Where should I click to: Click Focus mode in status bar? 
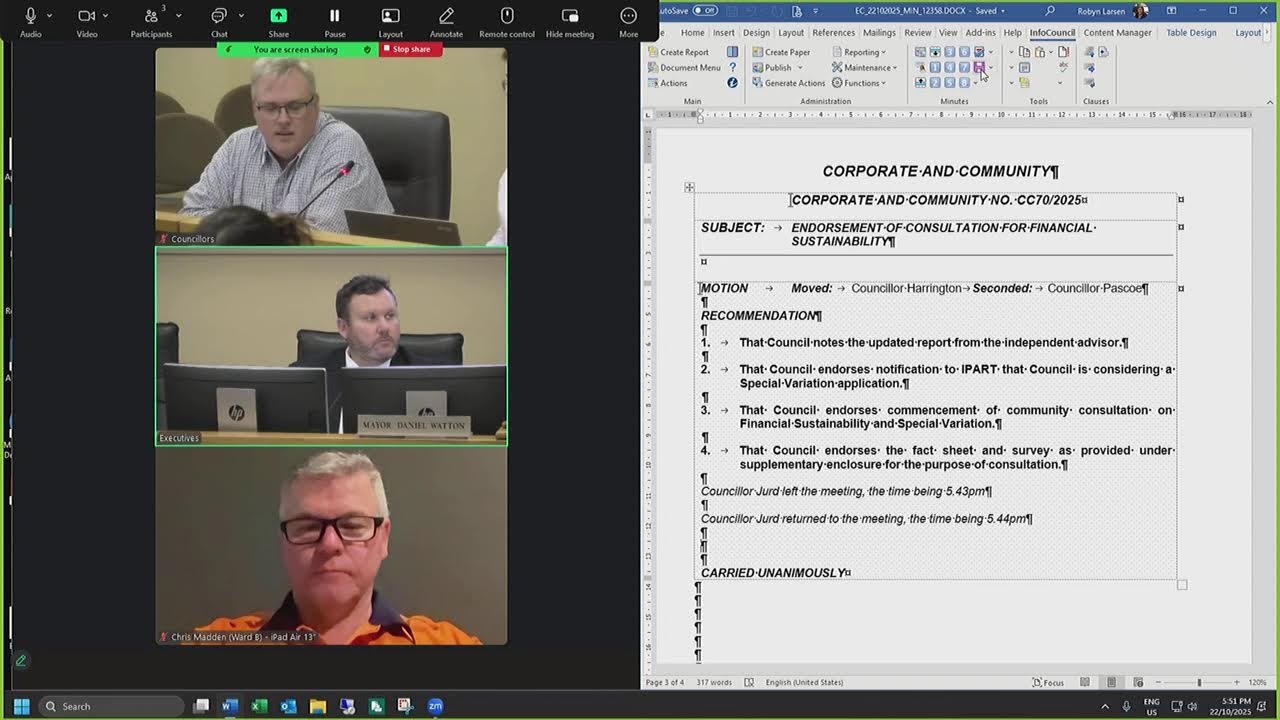(x=1048, y=682)
